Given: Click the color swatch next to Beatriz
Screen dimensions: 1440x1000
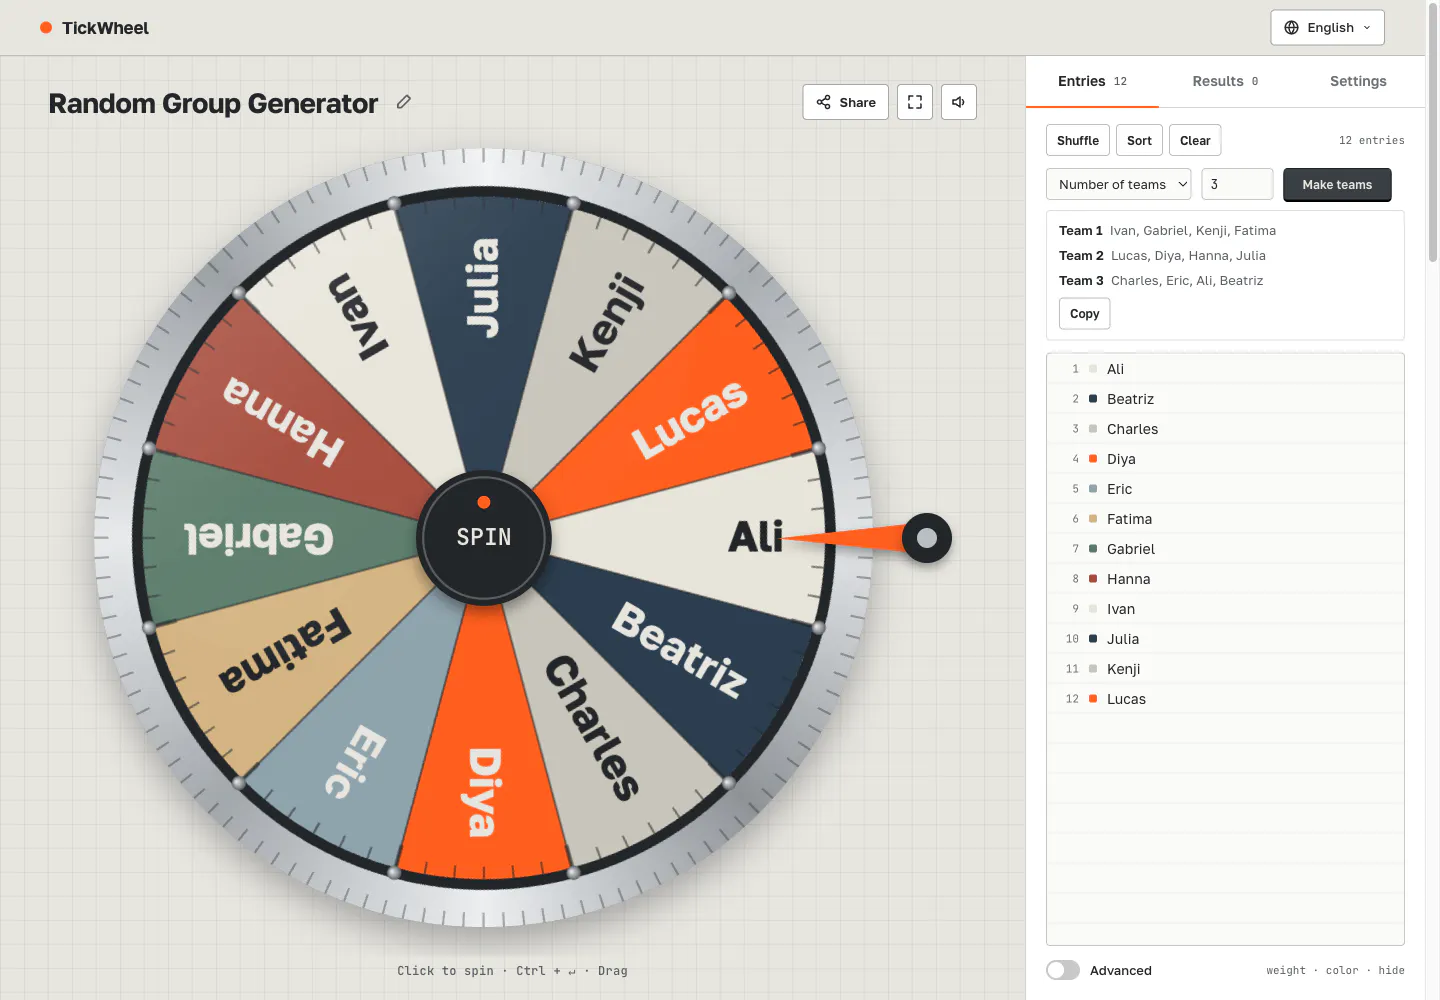Looking at the screenshot, I should 1093,399.
